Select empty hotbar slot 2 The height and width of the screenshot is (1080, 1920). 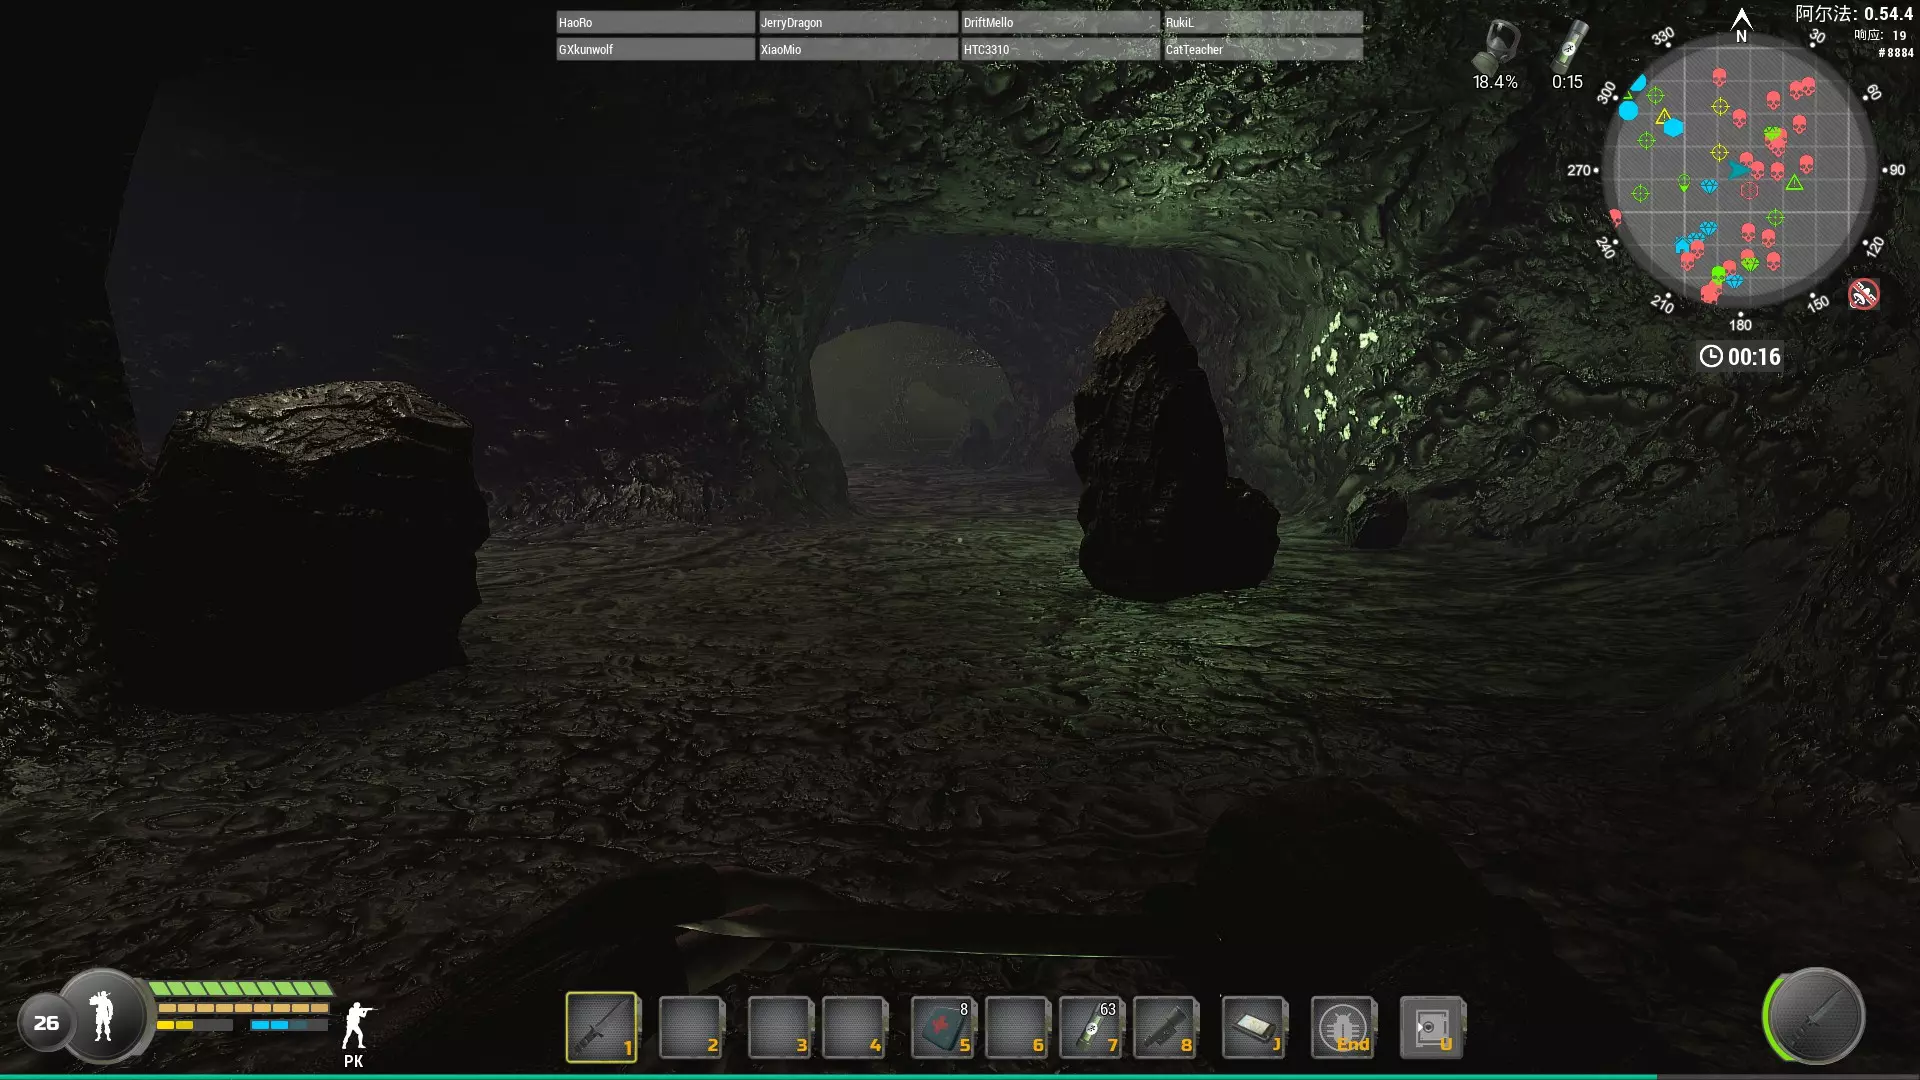(x=690, y=1027)
